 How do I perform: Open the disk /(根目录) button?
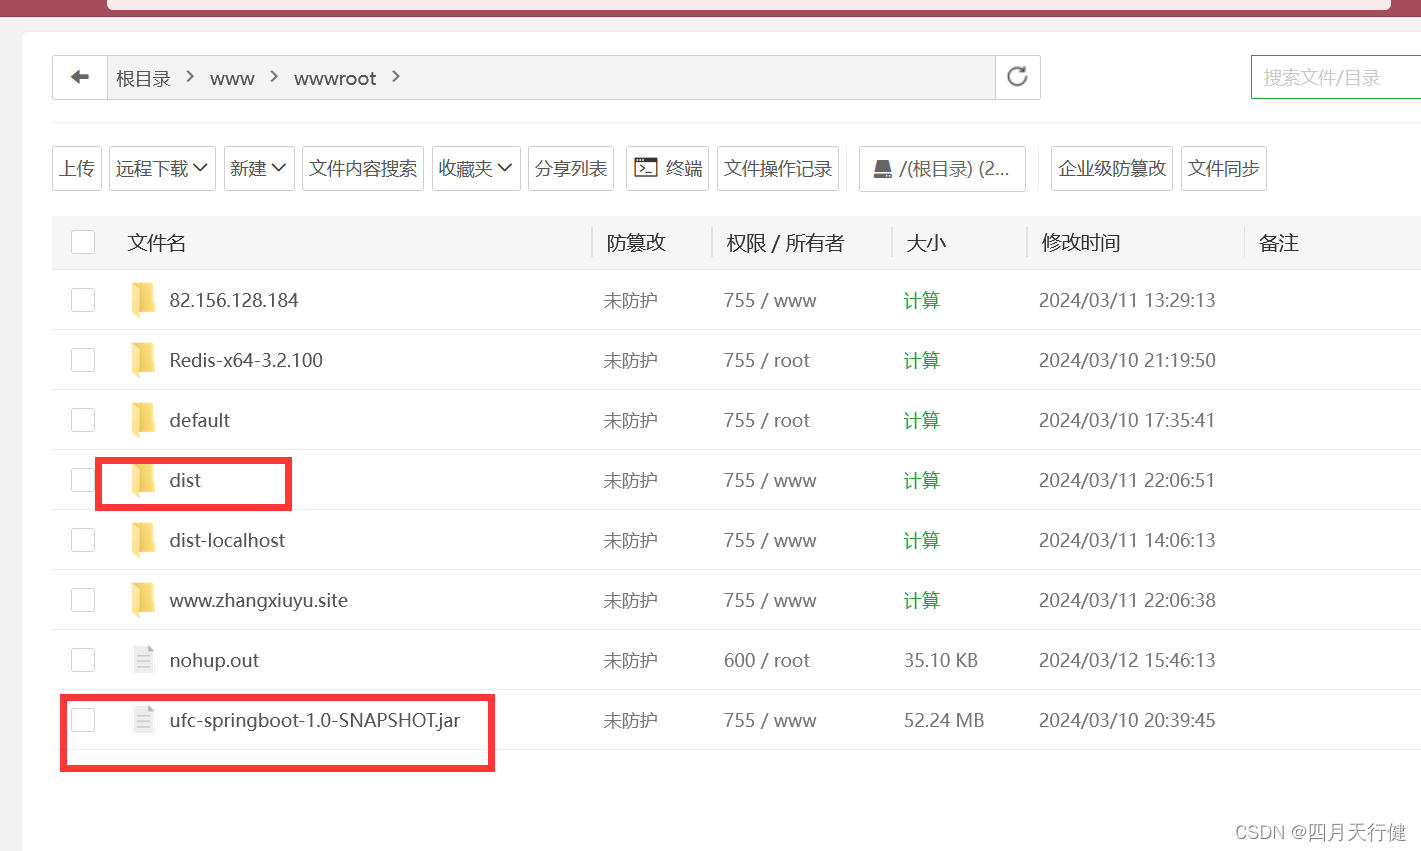[942, 168]
